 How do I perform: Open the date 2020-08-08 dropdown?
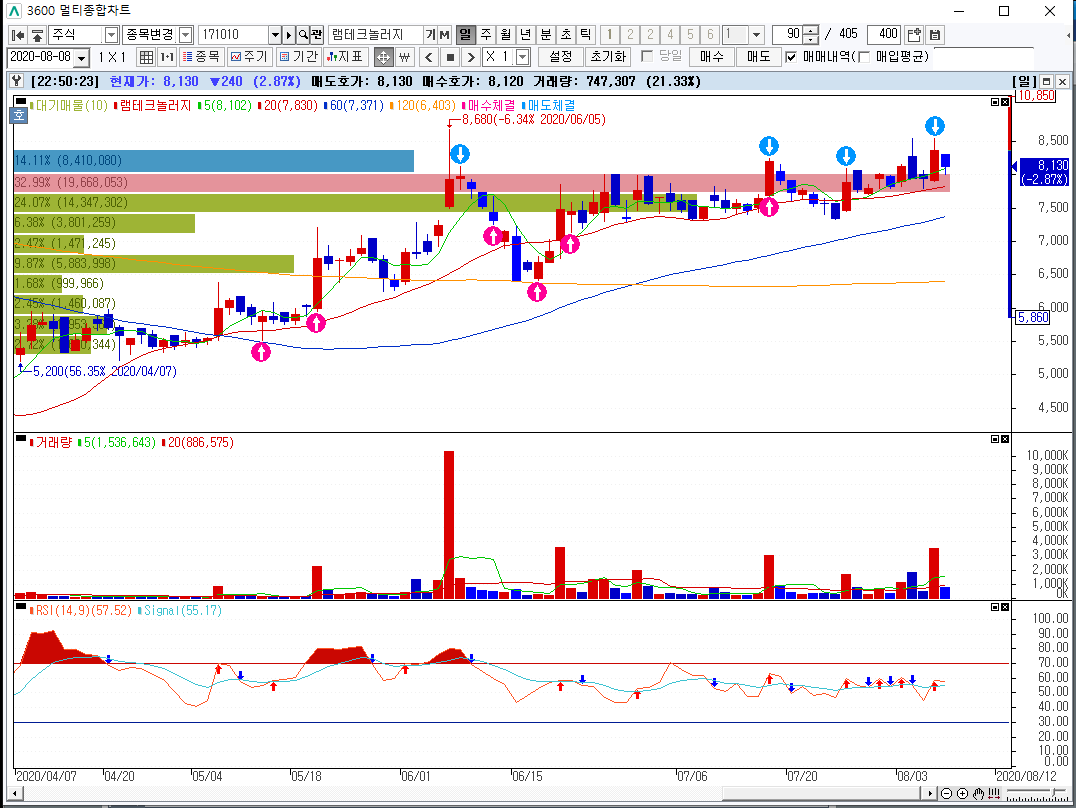(x=81, y=57)
